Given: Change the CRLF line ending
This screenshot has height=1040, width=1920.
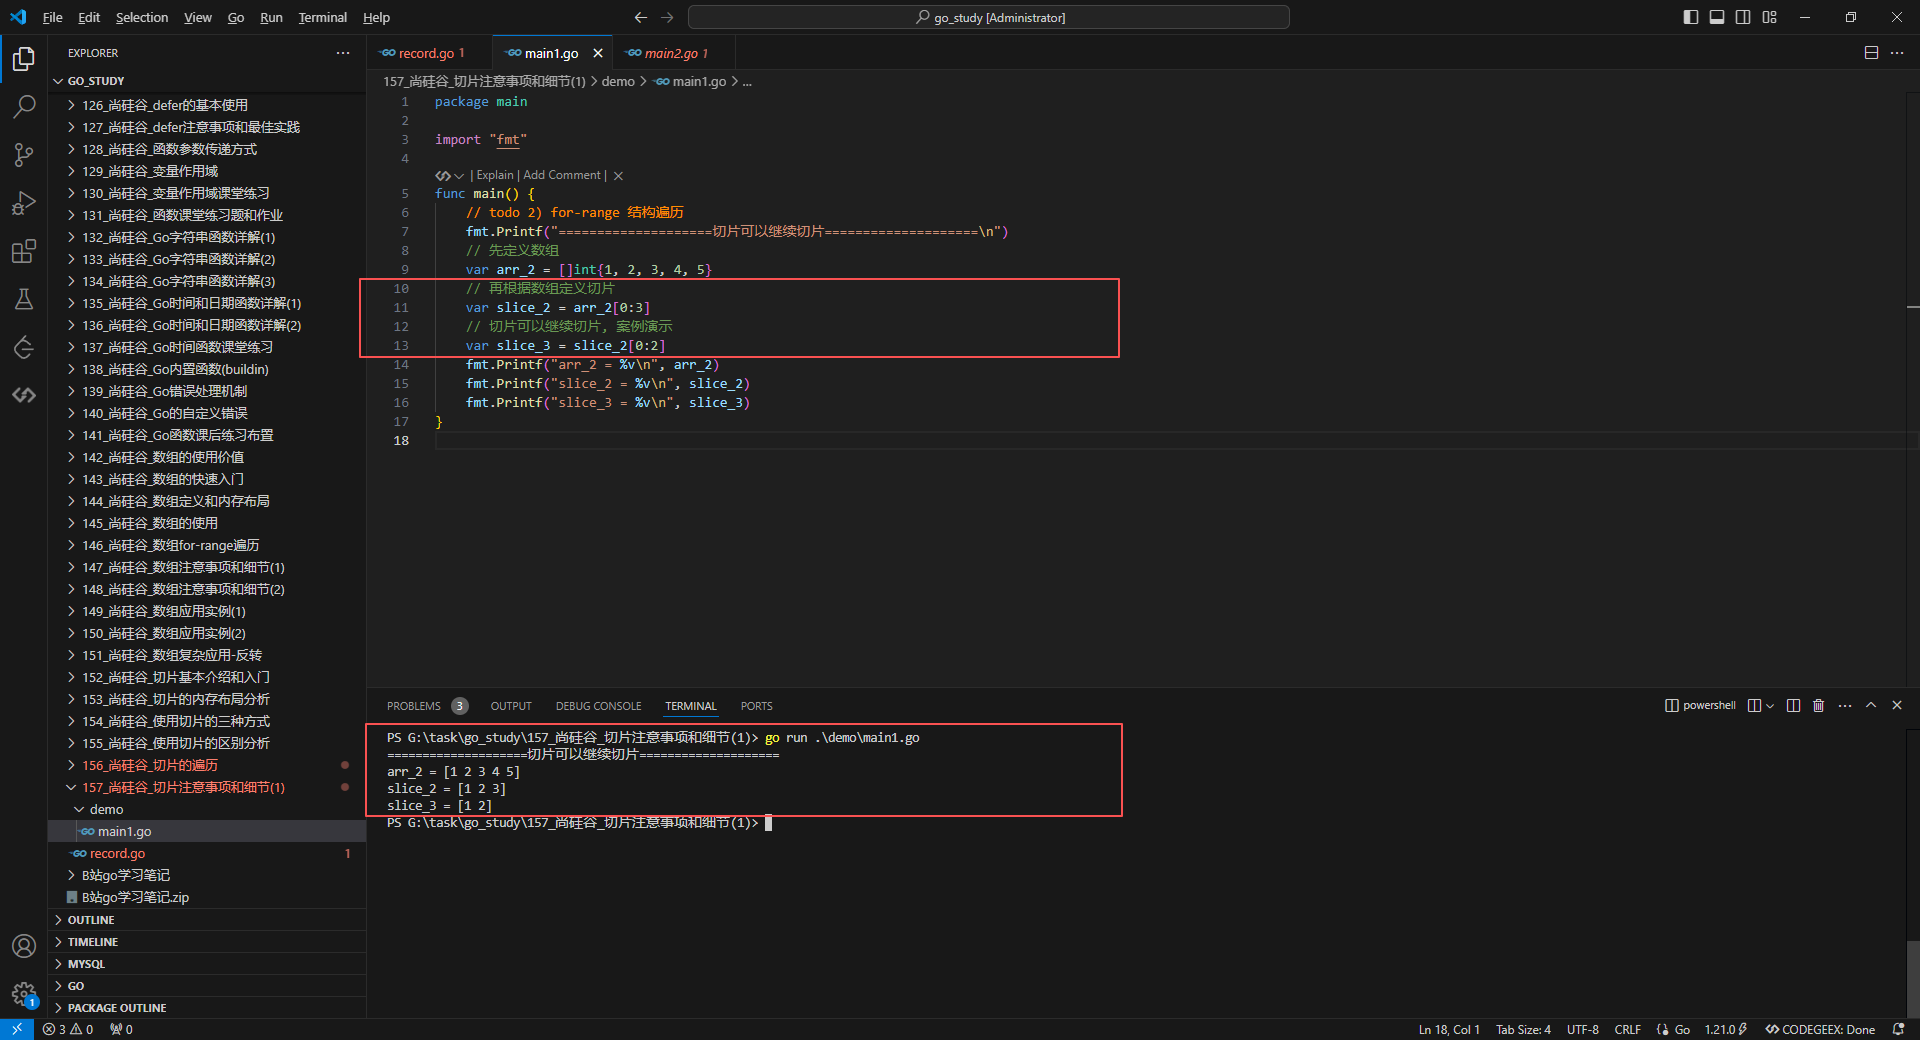Looking at the screenshot, I should [1627, 1029].
